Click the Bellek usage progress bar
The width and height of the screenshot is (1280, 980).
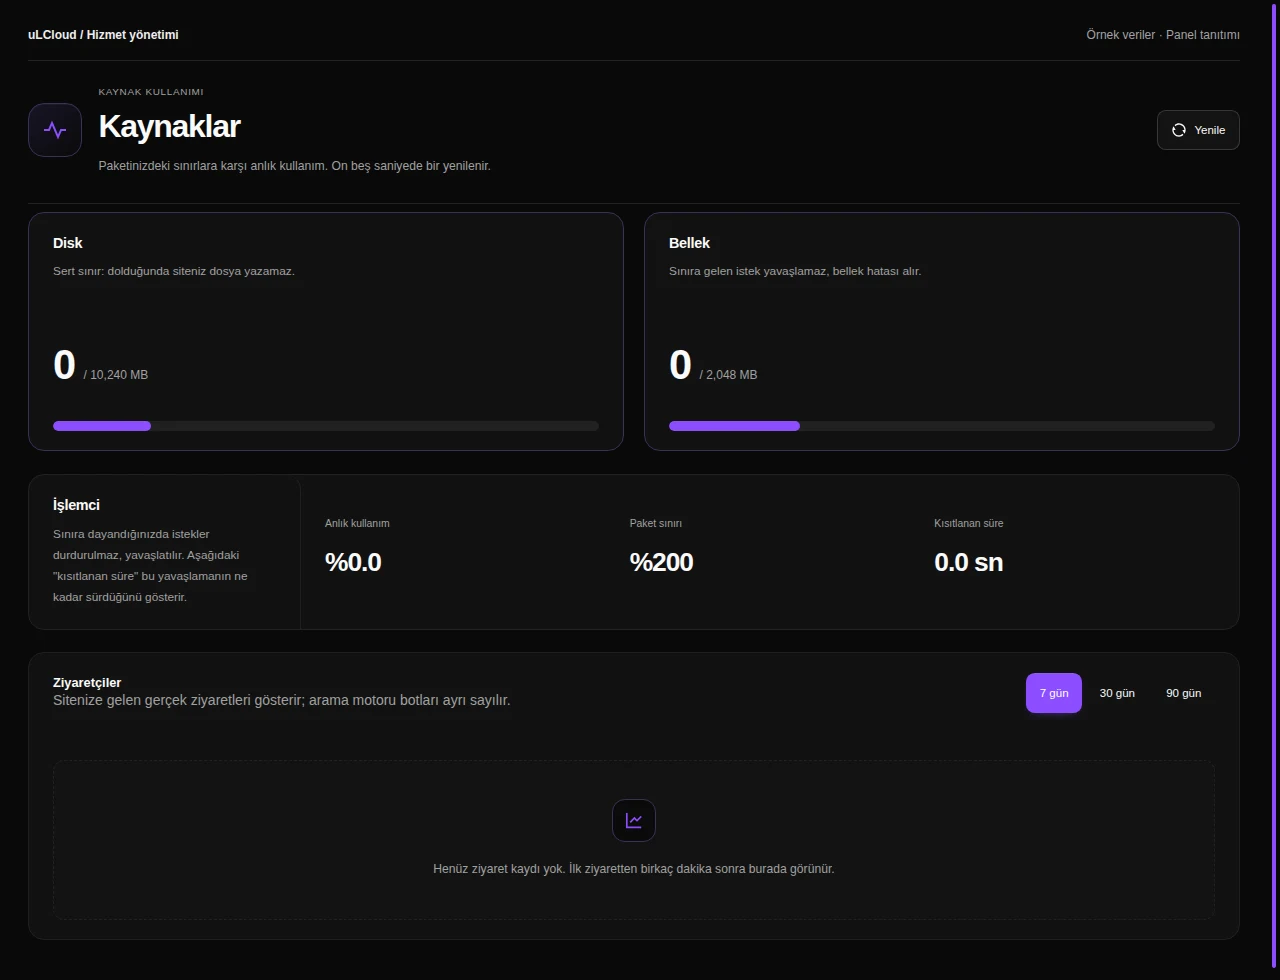(942, 426)
